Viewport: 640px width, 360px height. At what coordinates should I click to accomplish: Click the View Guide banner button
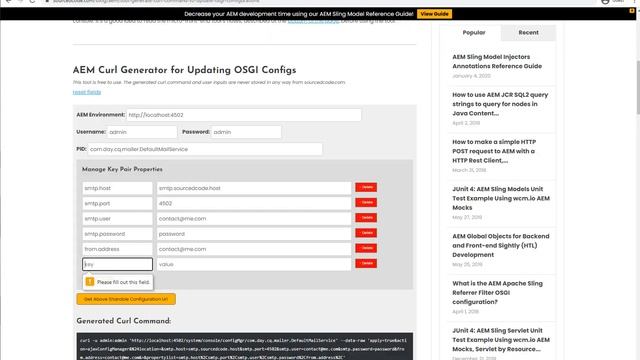click(434, 14)
